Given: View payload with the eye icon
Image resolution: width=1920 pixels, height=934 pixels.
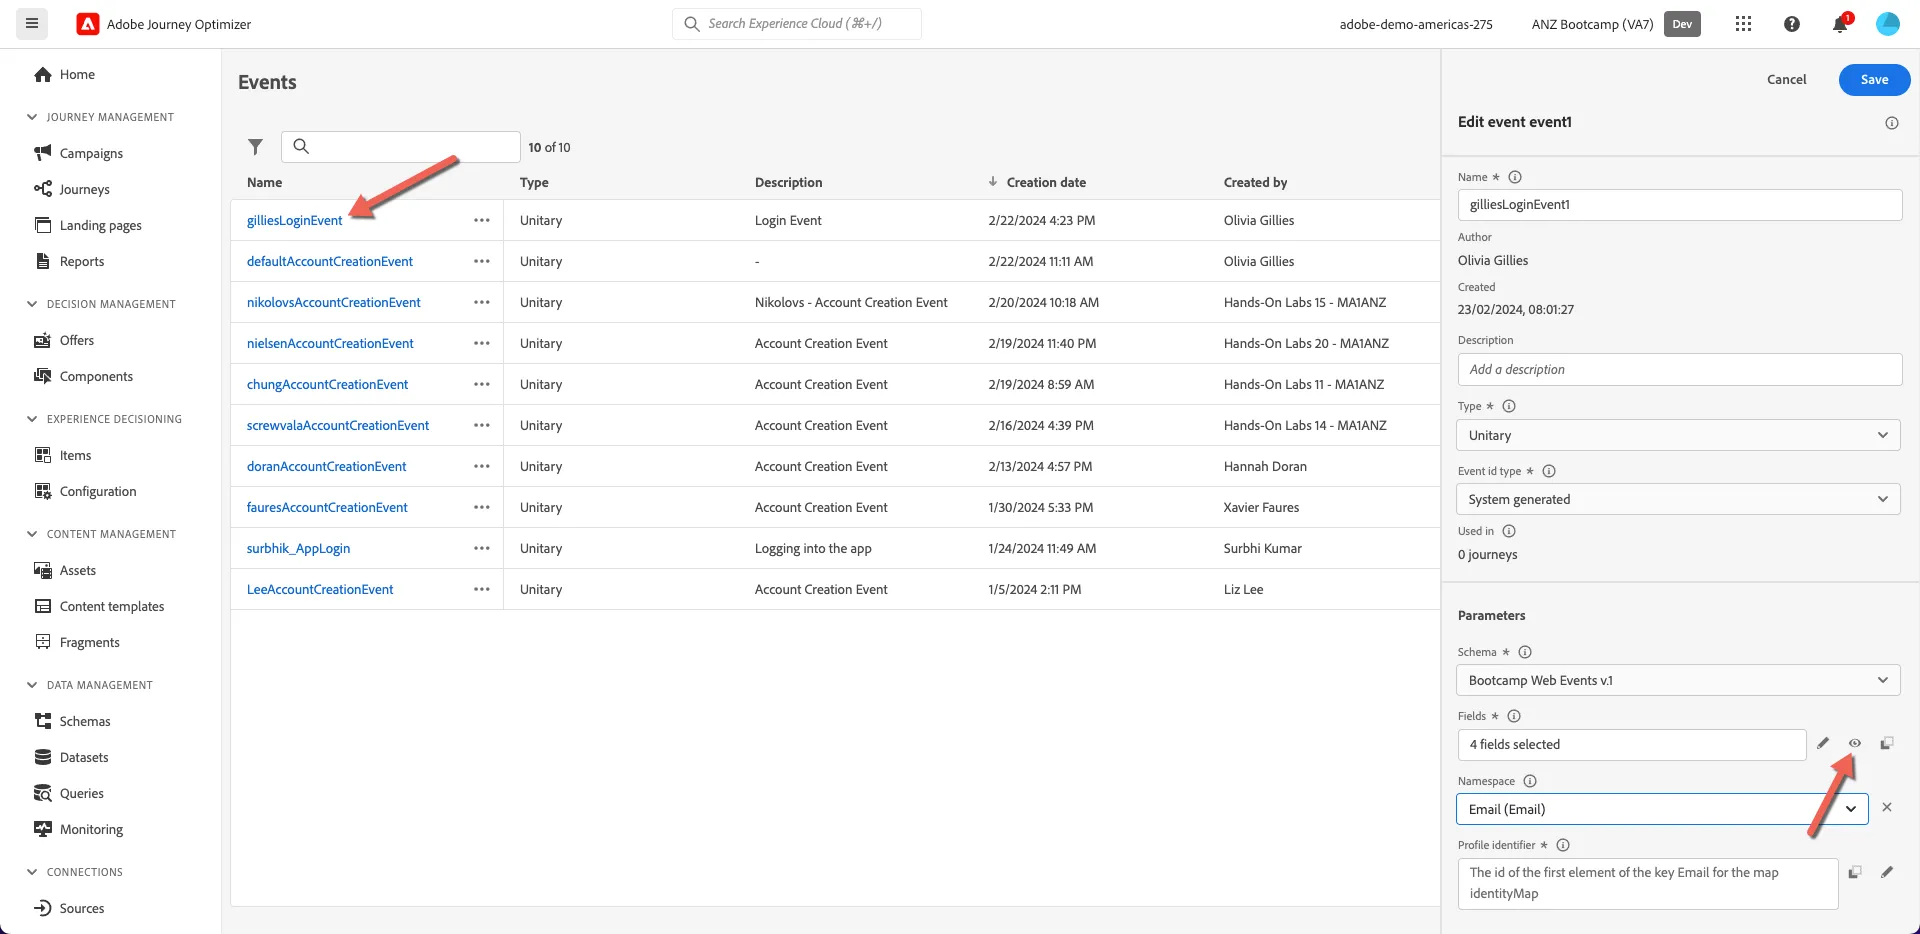Looking at the screenshot, I should 1855,743.
